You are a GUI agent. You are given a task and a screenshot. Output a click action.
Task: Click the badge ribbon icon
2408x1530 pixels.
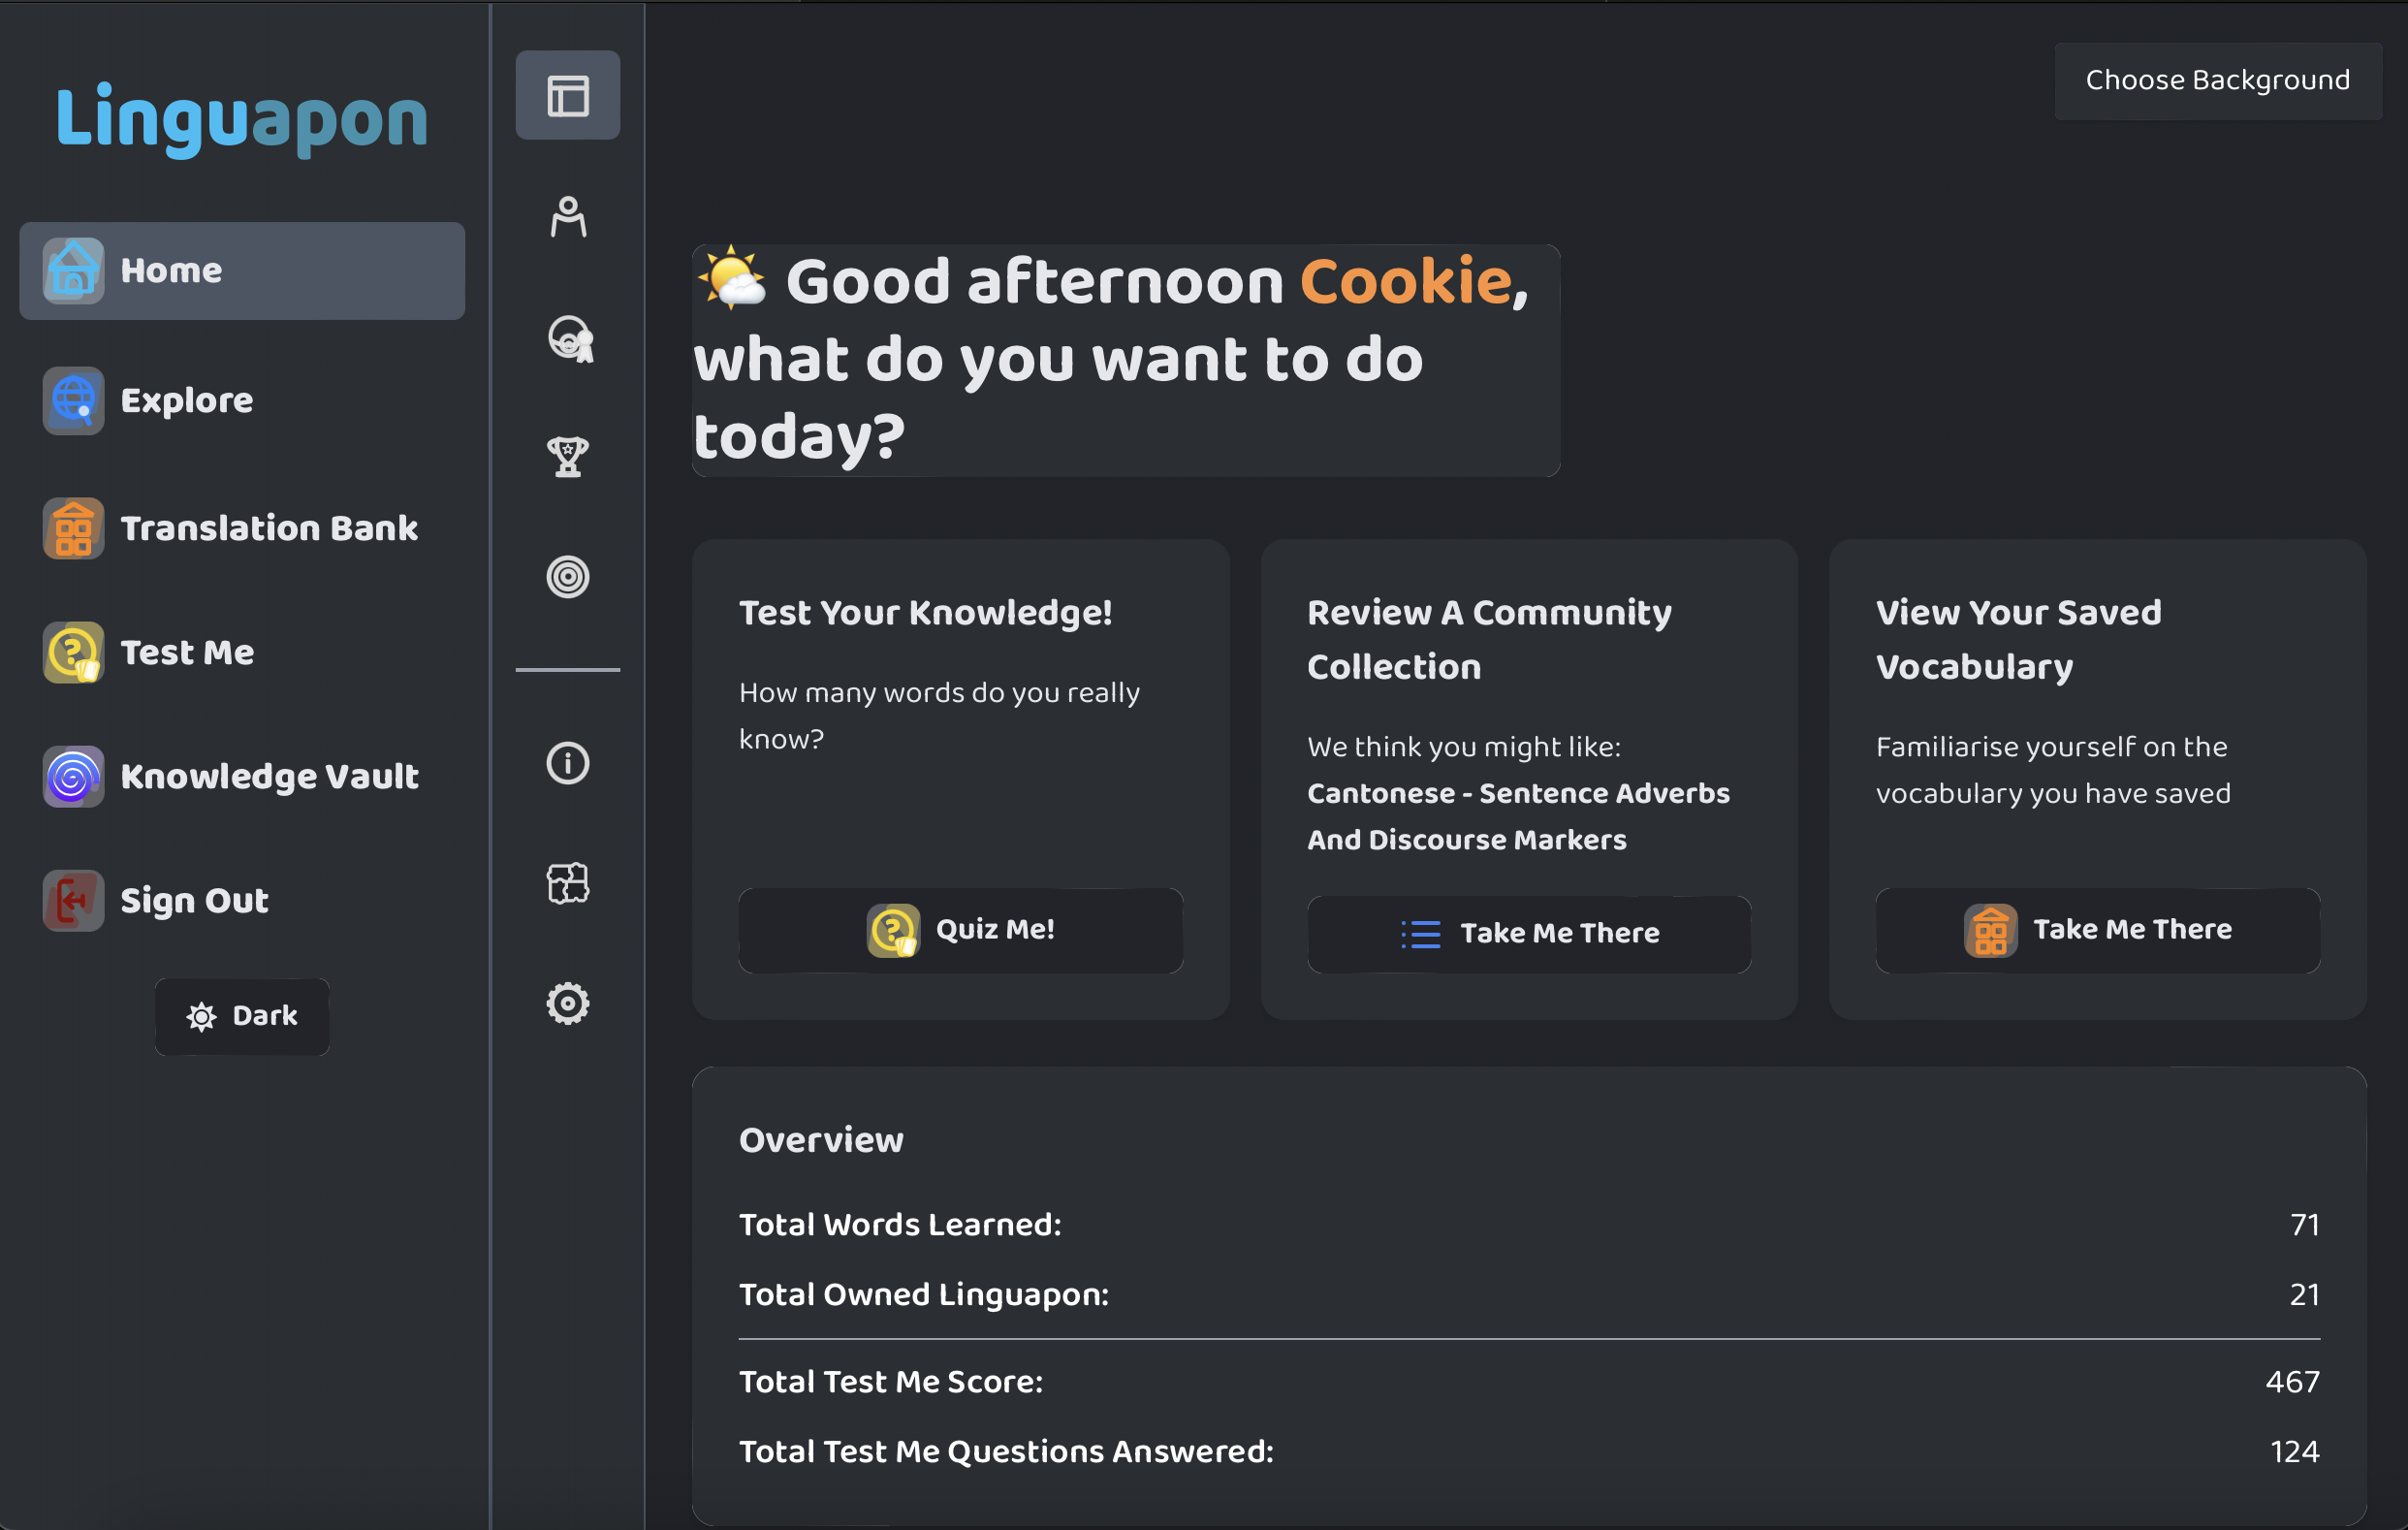click(x=569, y=337)
